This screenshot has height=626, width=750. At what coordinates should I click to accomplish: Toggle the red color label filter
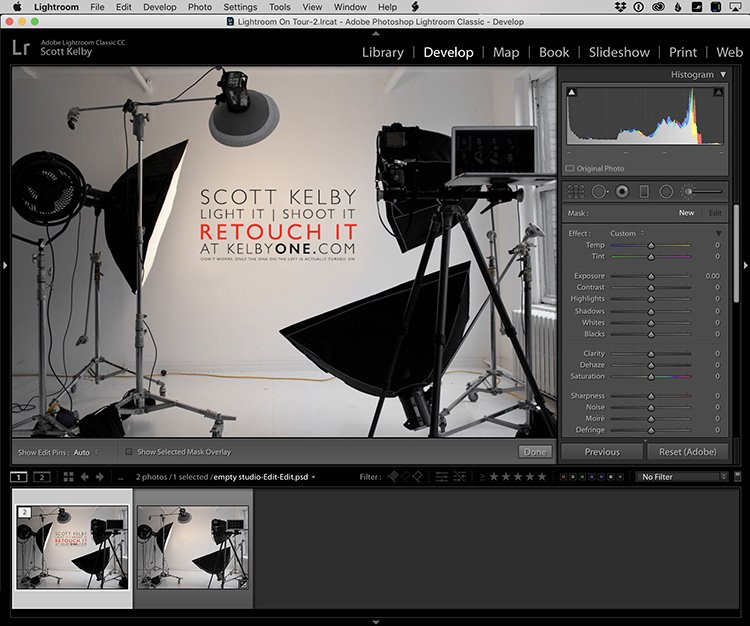pos(563,477)
